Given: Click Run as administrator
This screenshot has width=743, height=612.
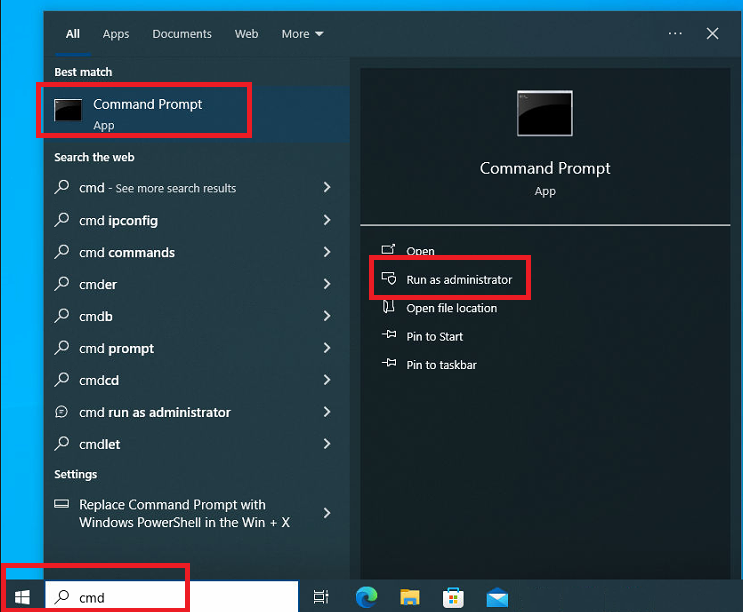Looking at the screenshot, I should point(458,280).
